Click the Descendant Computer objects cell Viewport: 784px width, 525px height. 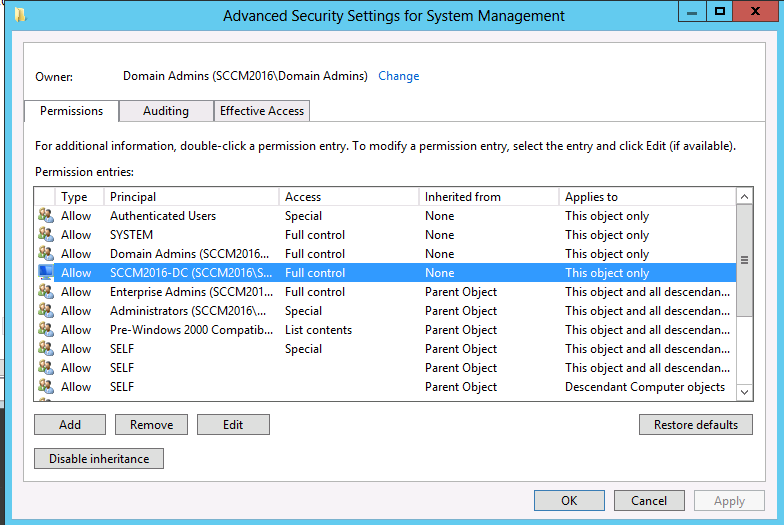click(x=645, y=387)
